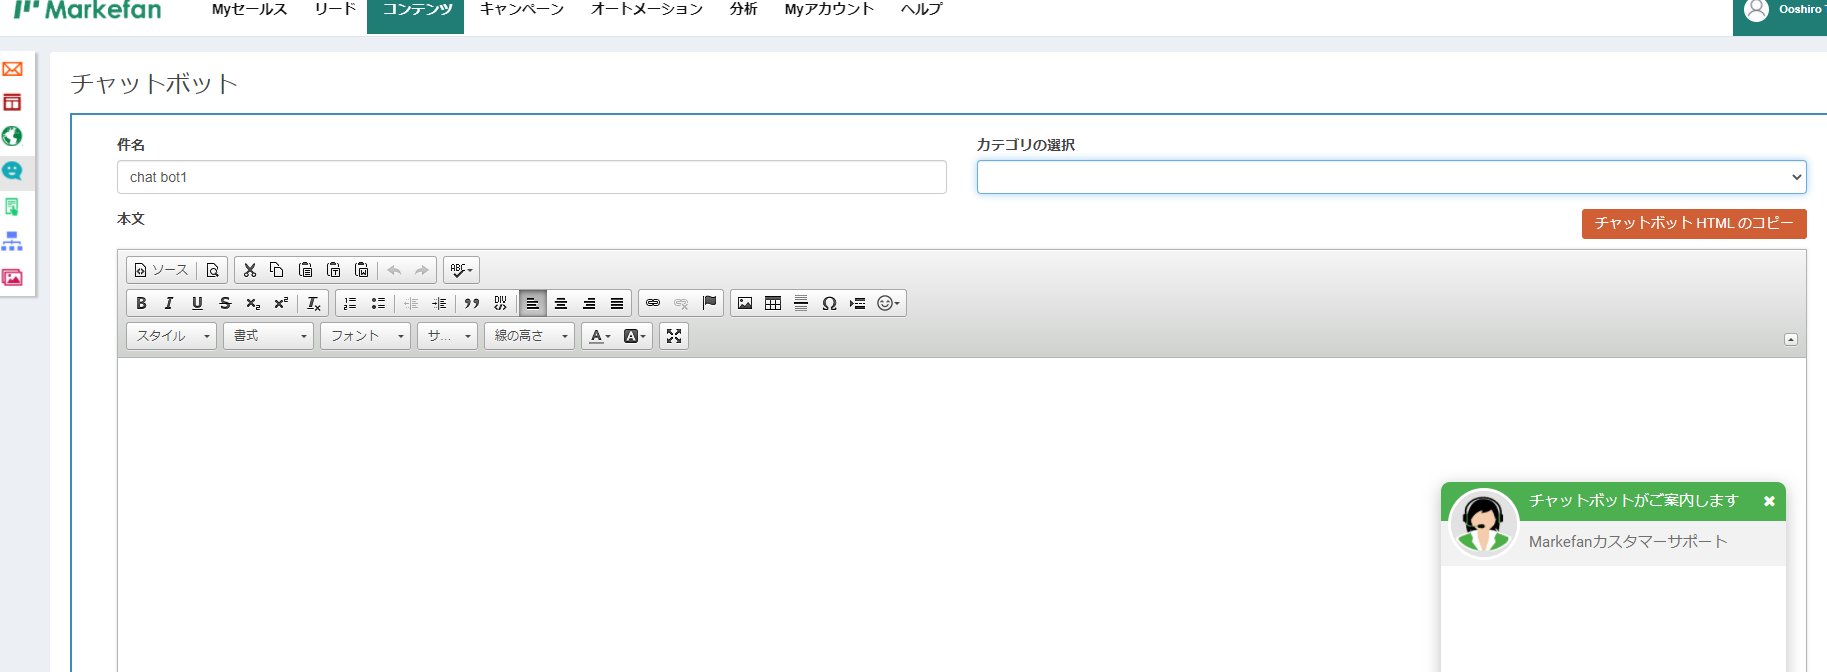Insert an anchor with the flag icon

click(709, 303)
